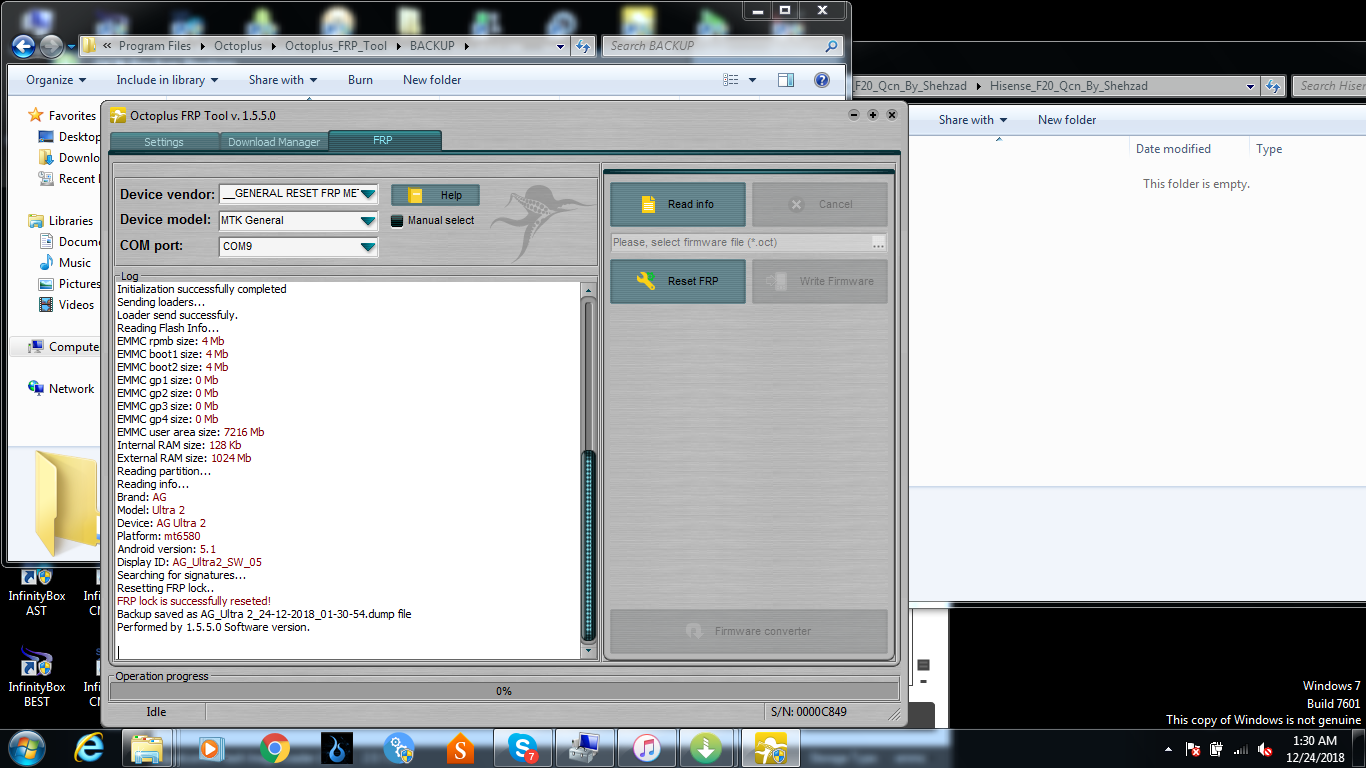Click the Back arrow in BACKUP window

click(24, 45)
